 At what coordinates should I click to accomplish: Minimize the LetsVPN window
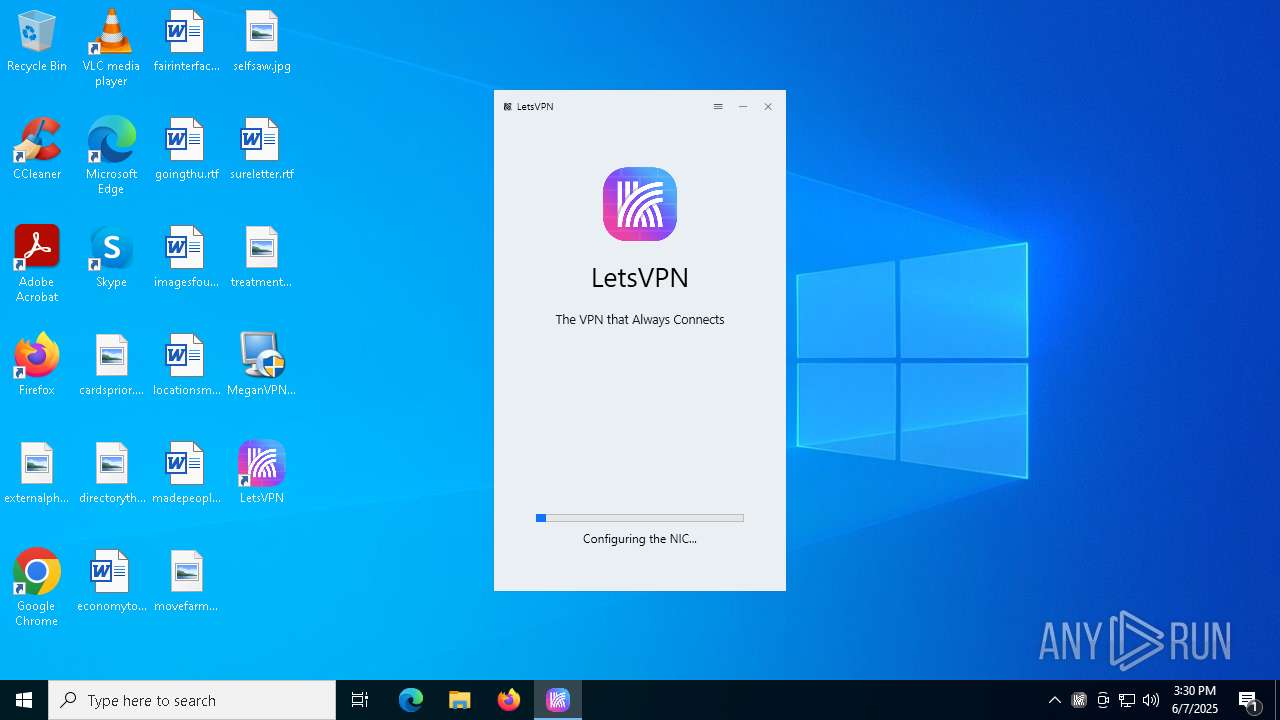[x=743, y=107]
